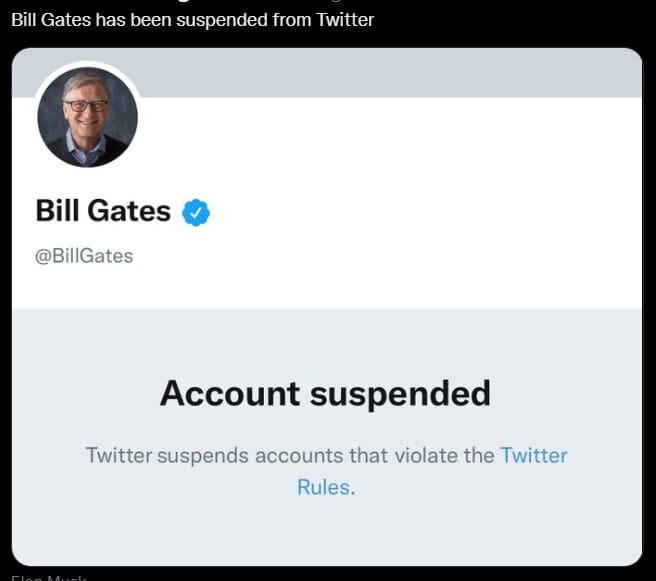
Task: Click the light gray suspension notice panel
Action: 327,437
